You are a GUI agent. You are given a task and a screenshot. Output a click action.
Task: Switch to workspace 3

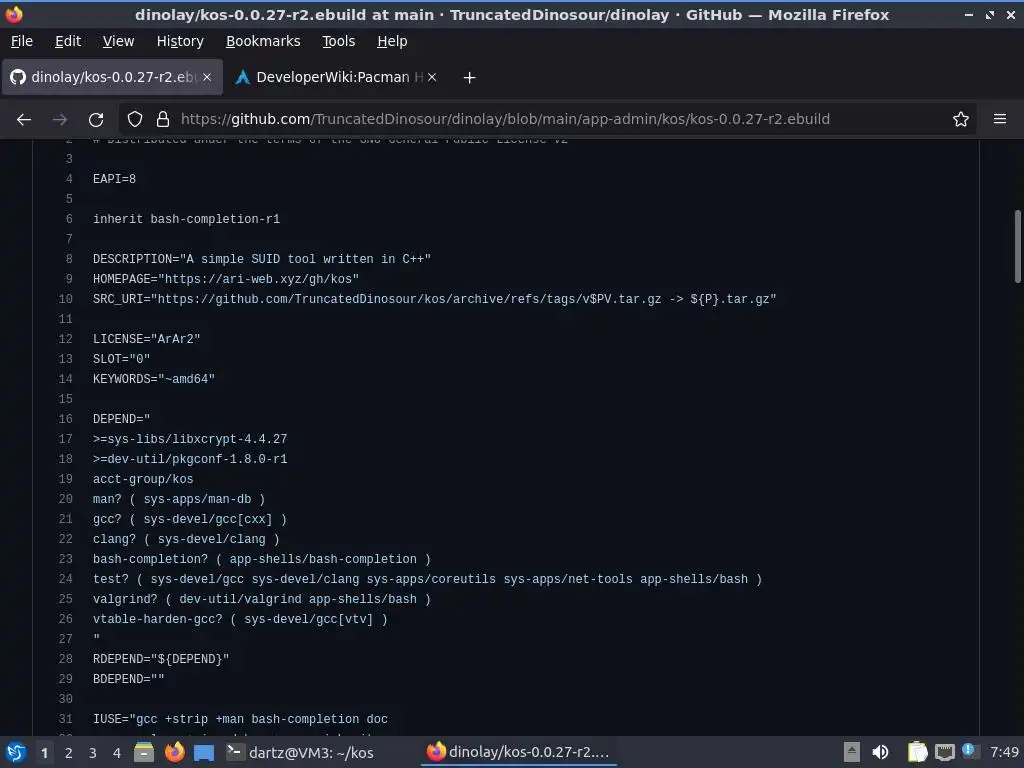[93, 753]
